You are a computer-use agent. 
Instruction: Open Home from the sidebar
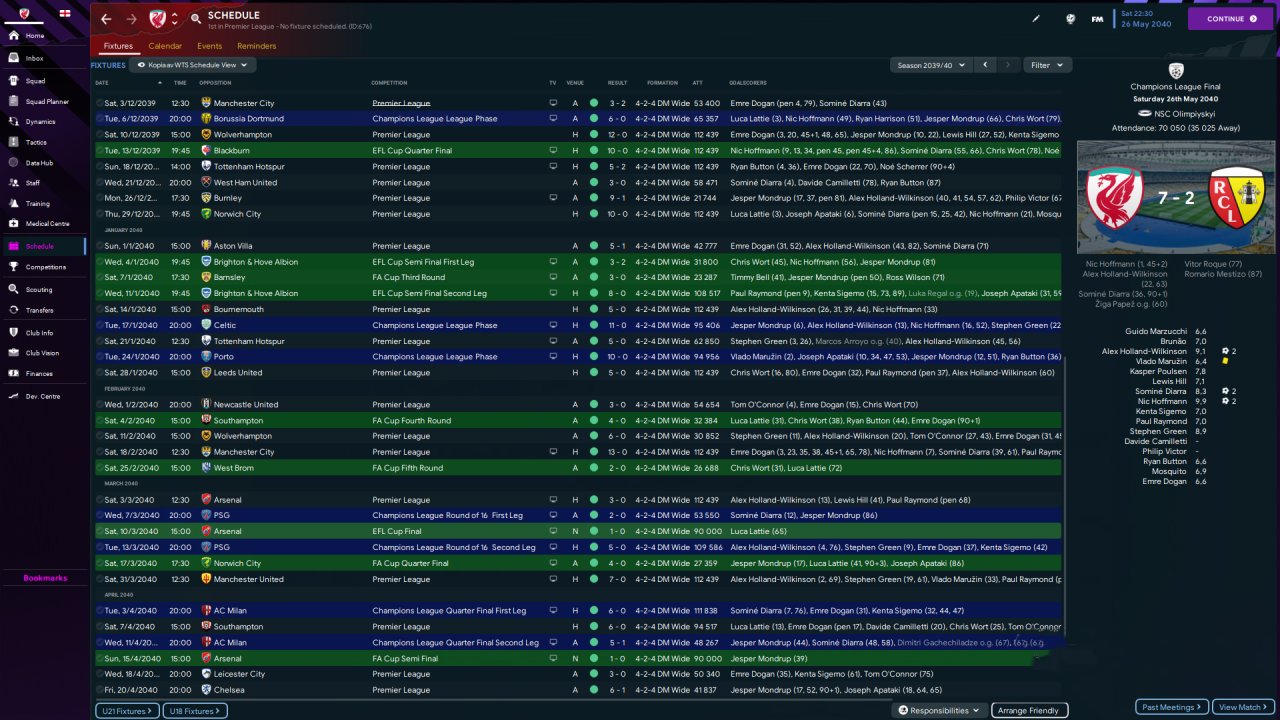point(35,36)
